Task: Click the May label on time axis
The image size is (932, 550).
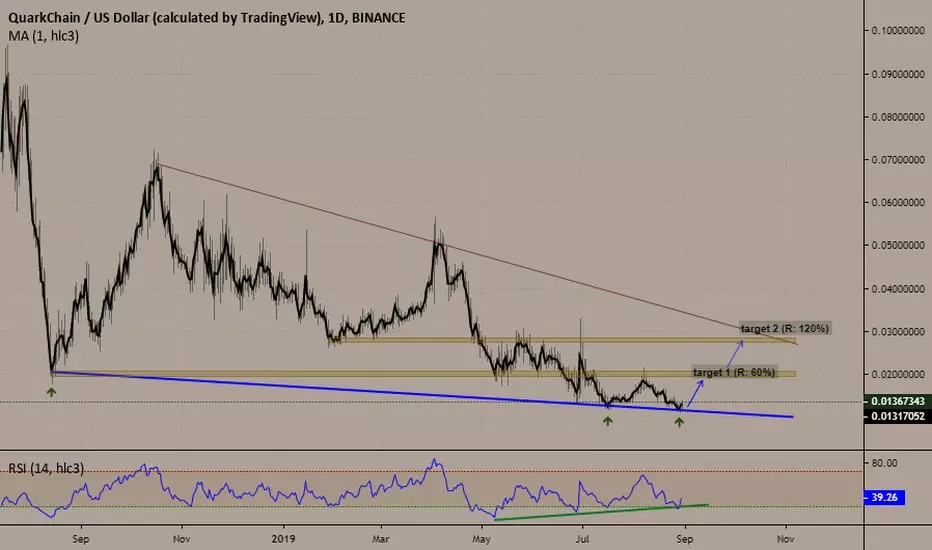Action: coord(481,539)
